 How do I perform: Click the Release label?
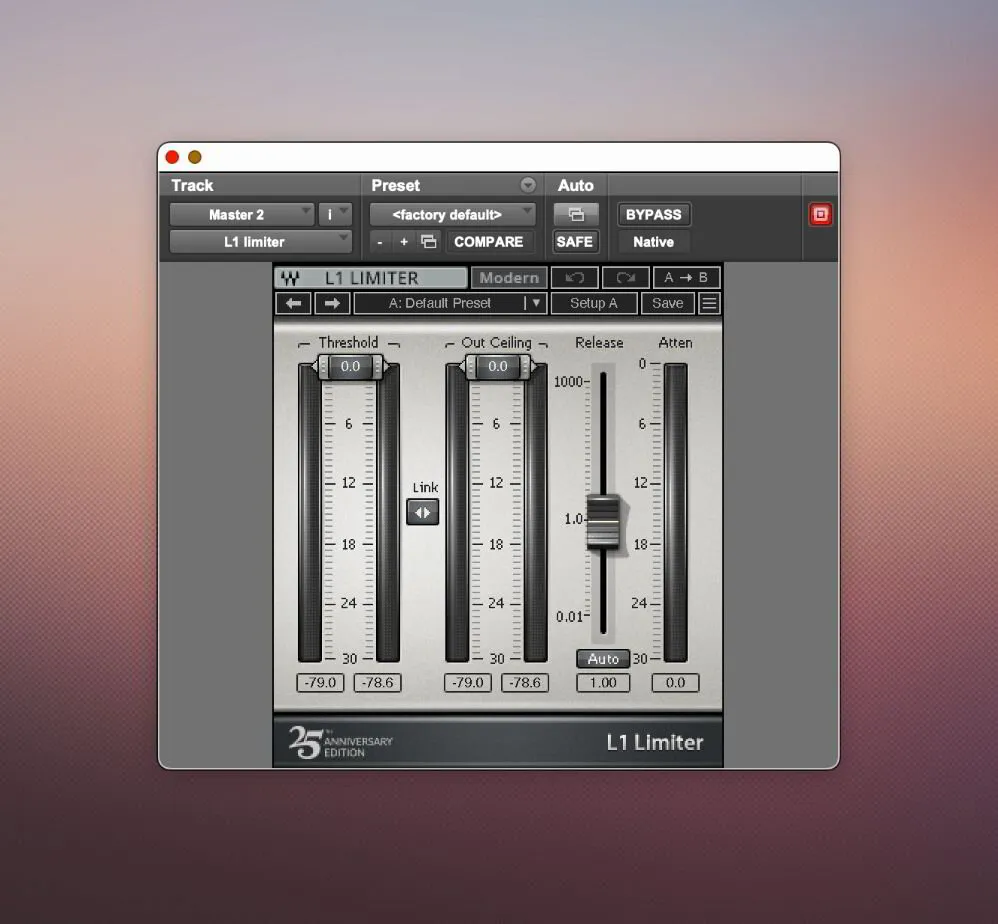599,342
